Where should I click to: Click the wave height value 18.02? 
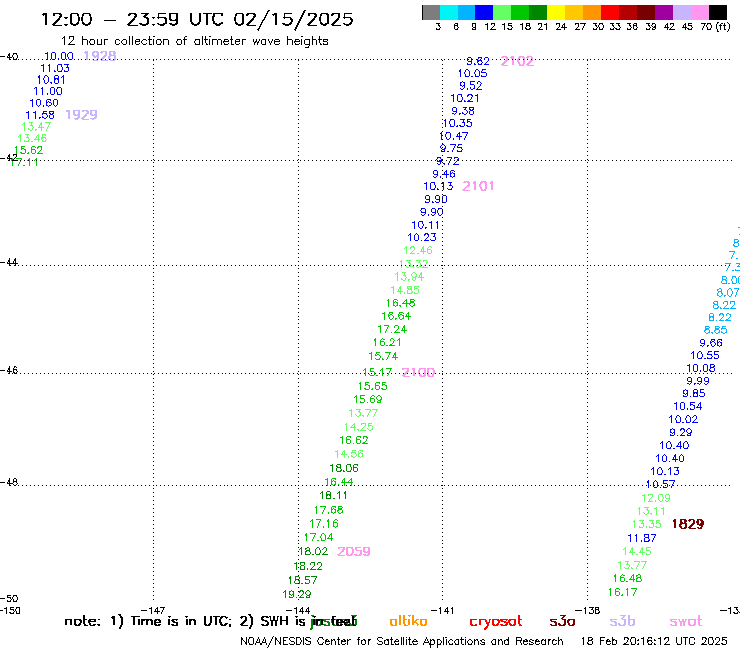point(313,551)
